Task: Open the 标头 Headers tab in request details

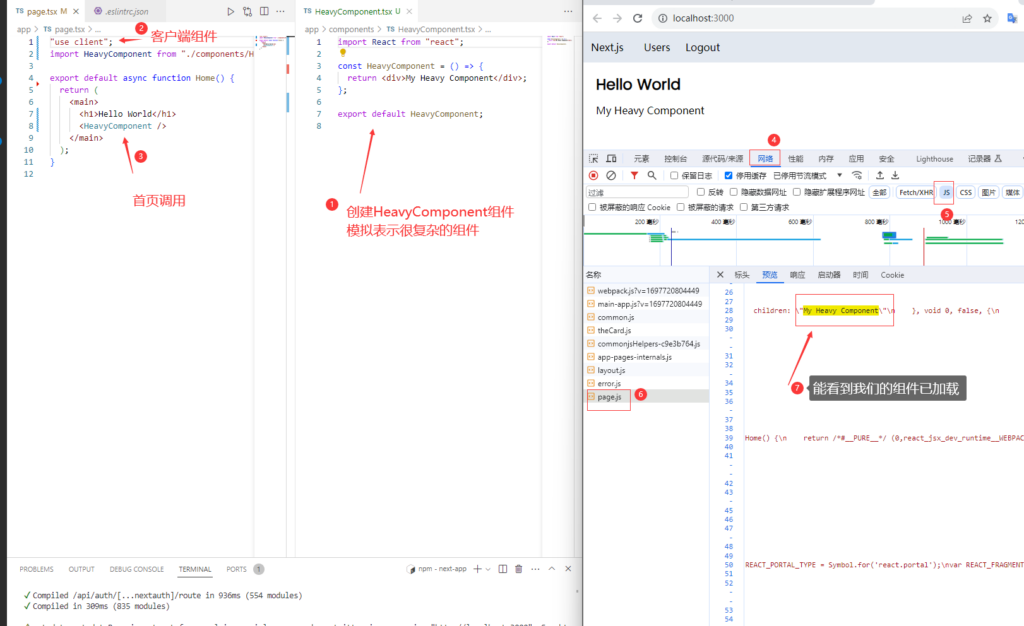Action: coord(742,275)
